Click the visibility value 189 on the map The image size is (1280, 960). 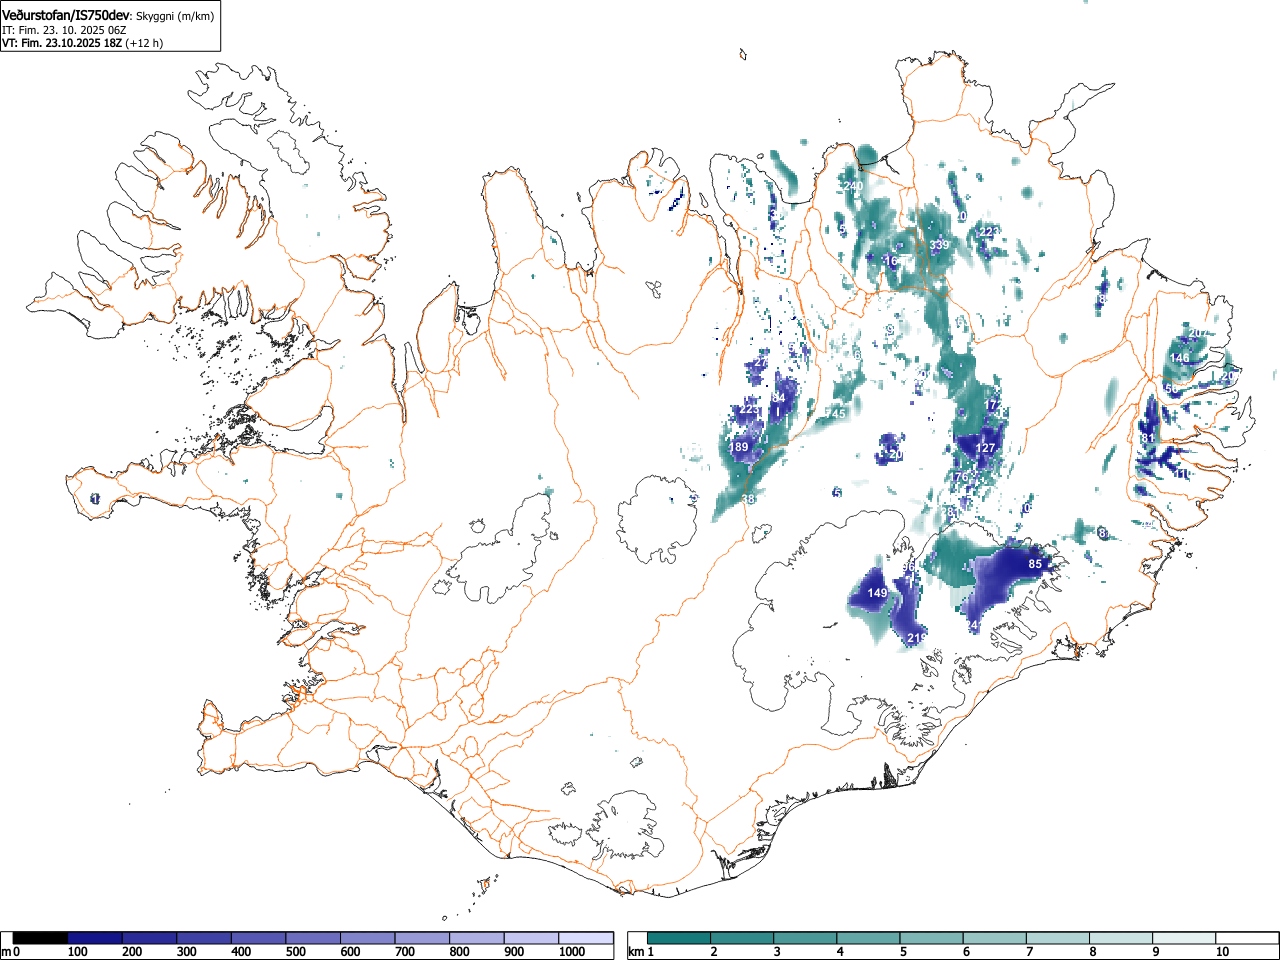tap(739, 447)
